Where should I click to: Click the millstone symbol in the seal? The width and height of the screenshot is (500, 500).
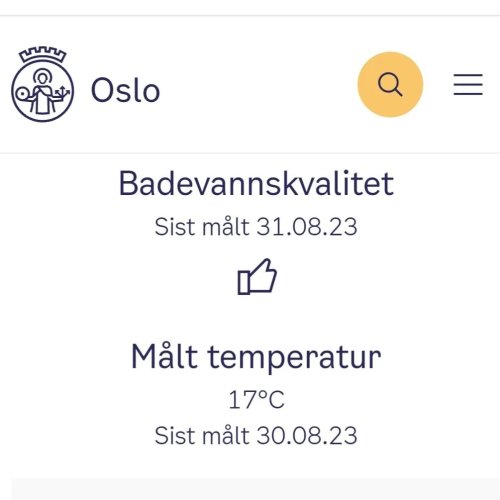(x=22, y=94)
